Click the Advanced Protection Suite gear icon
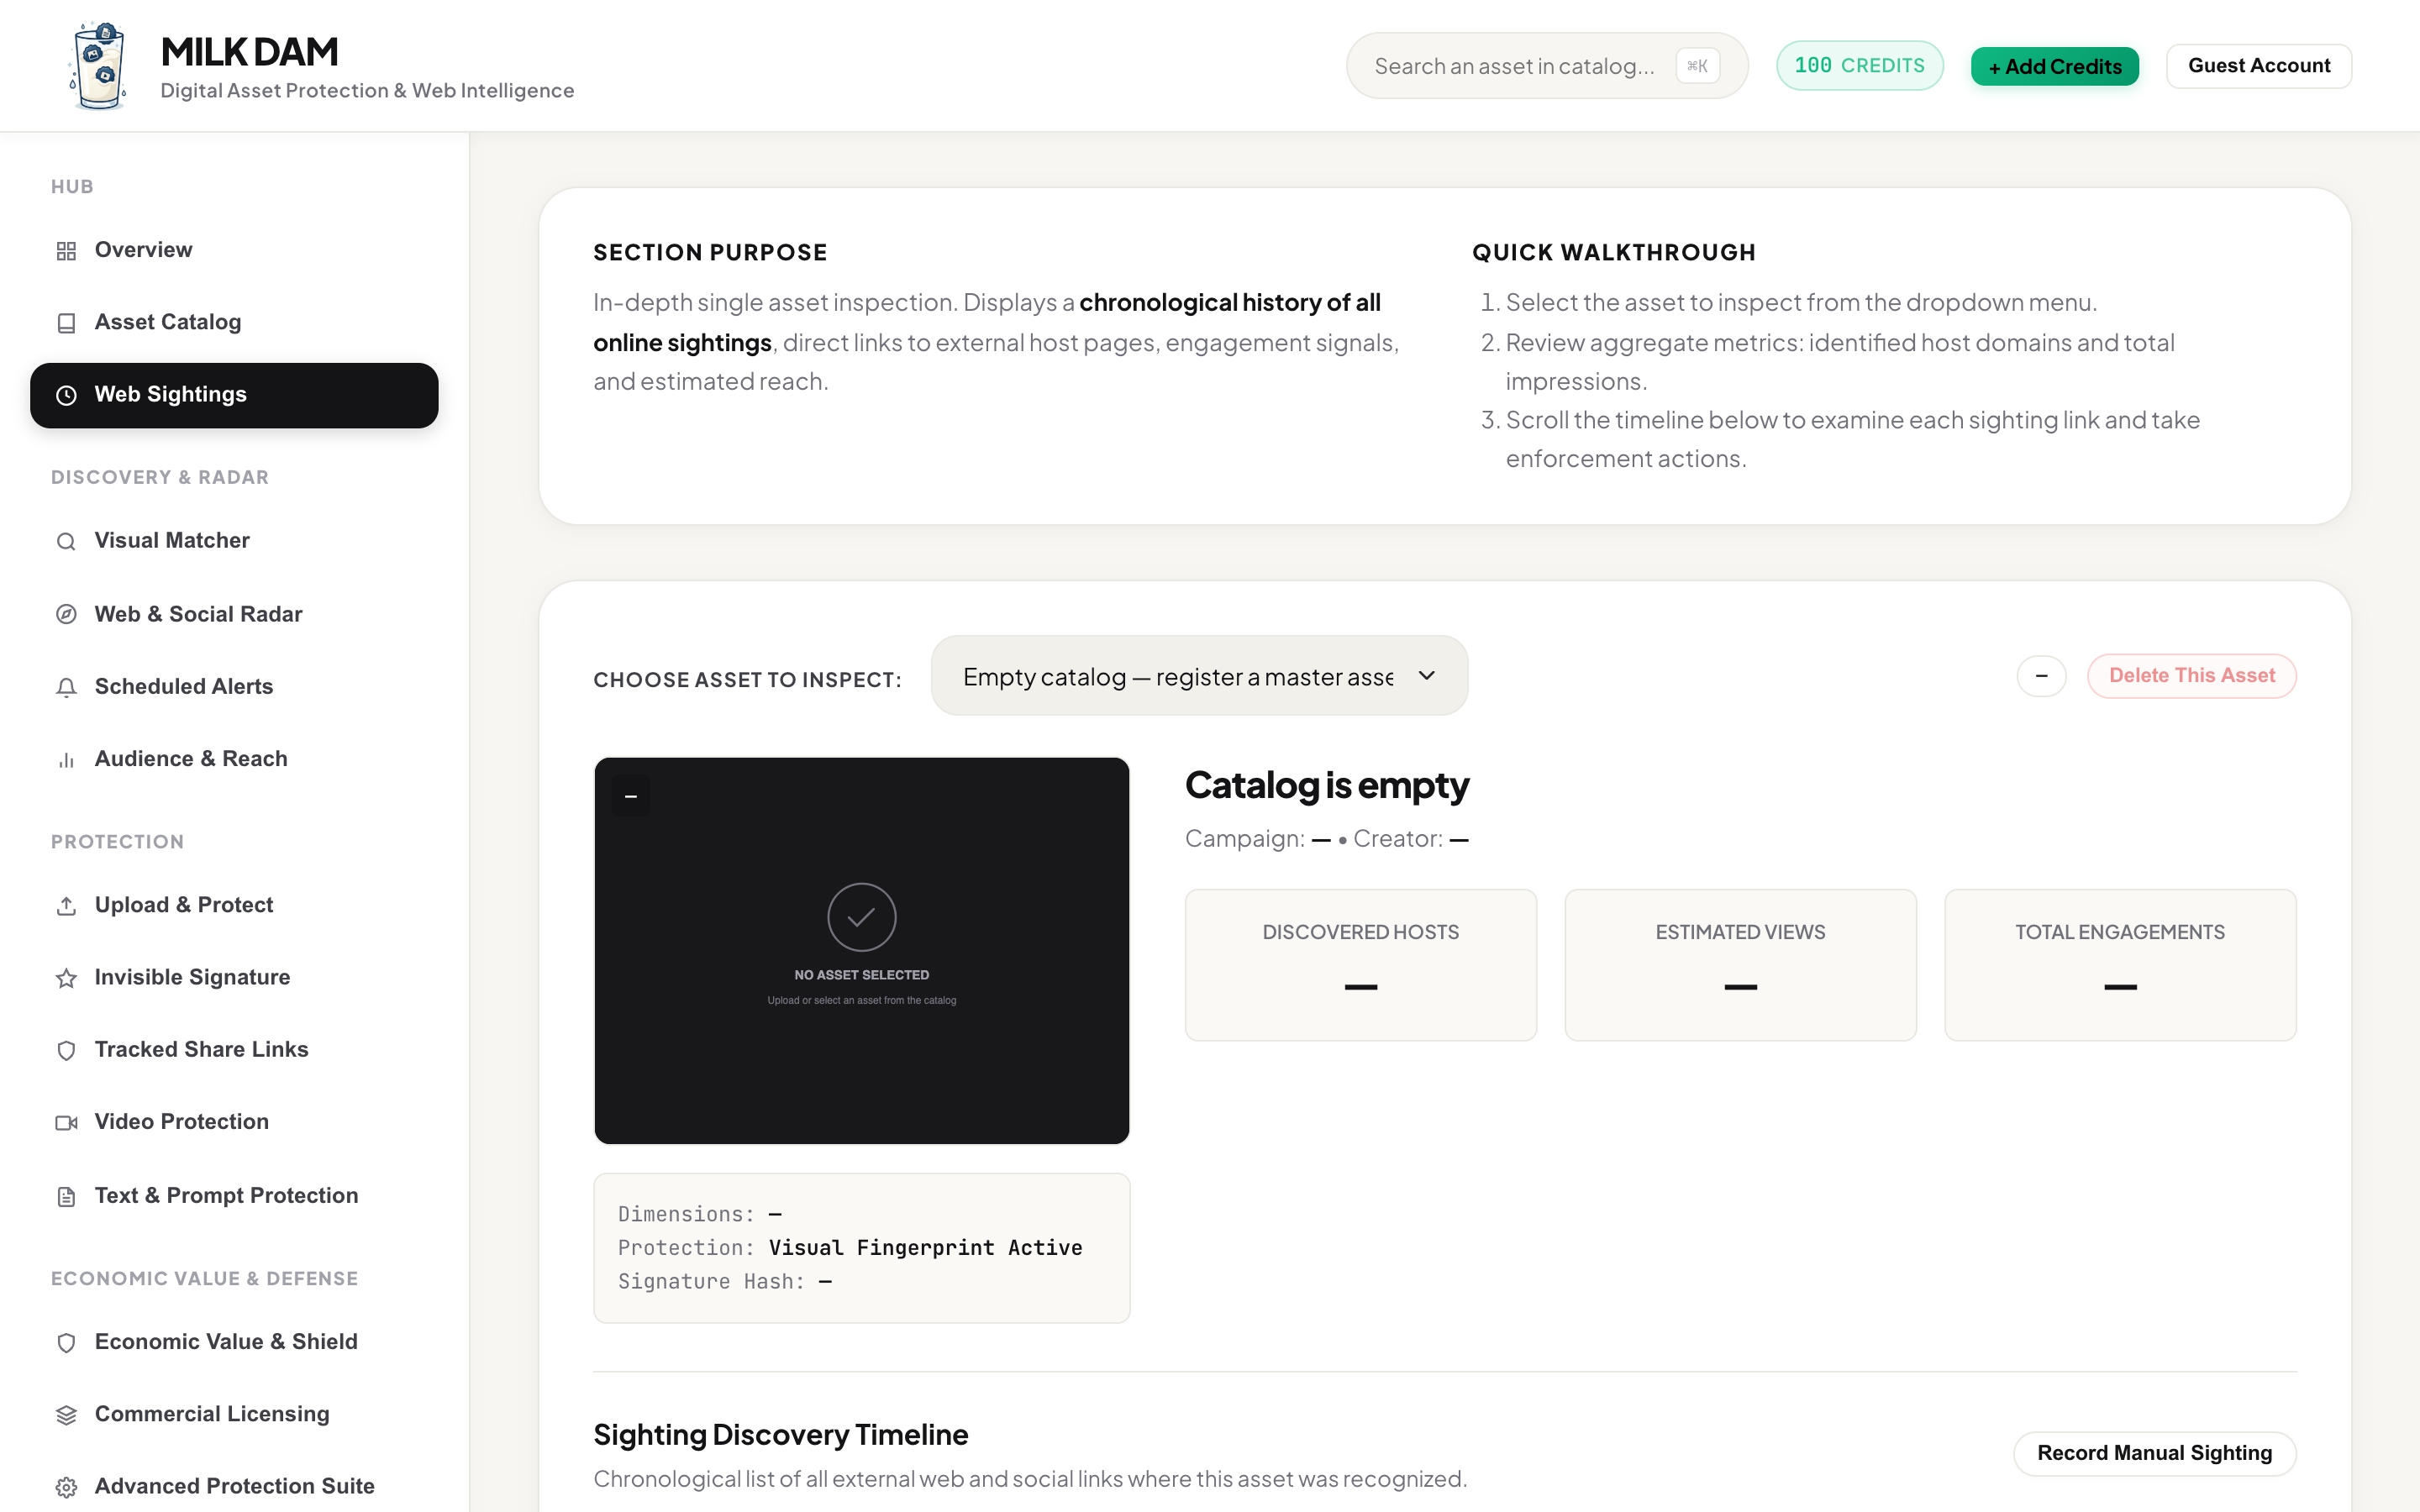 66,1487
